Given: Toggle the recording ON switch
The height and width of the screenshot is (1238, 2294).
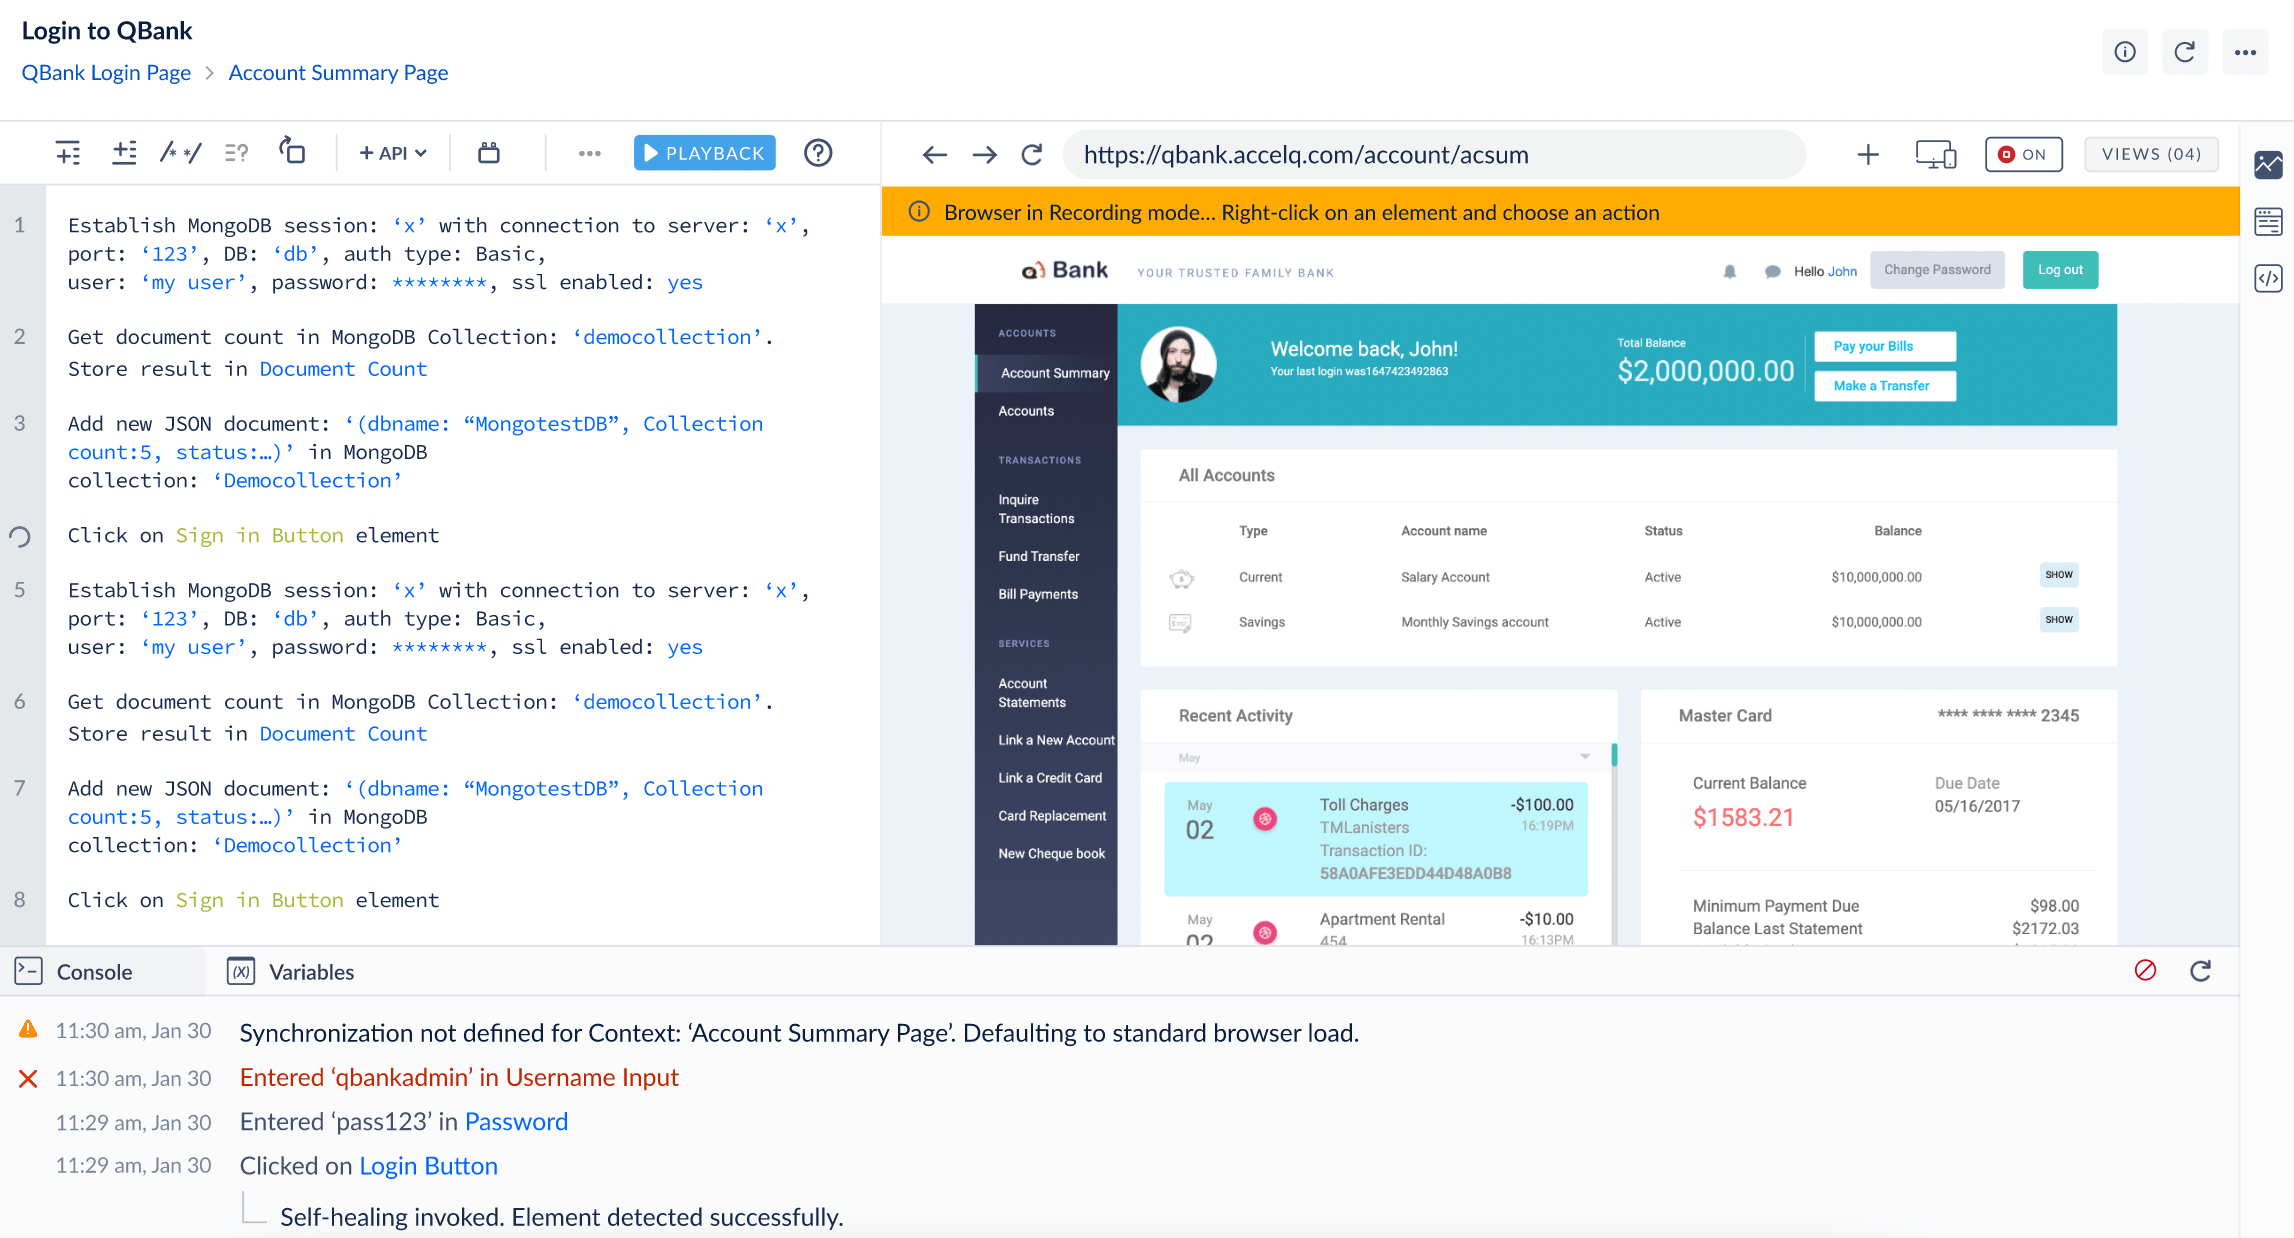Looking at the screenshot, I should 2023,154.
